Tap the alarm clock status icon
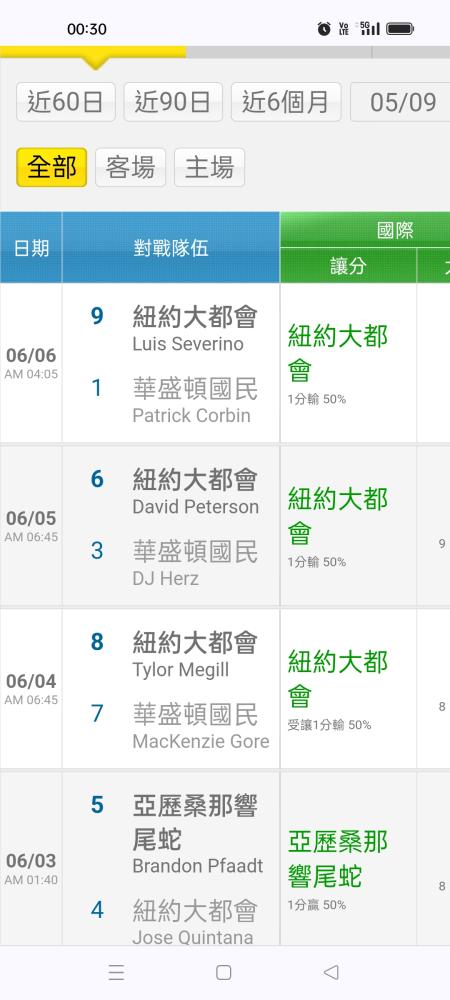The width and height of the screenshot is (450, 1000). tap(324, 29)
